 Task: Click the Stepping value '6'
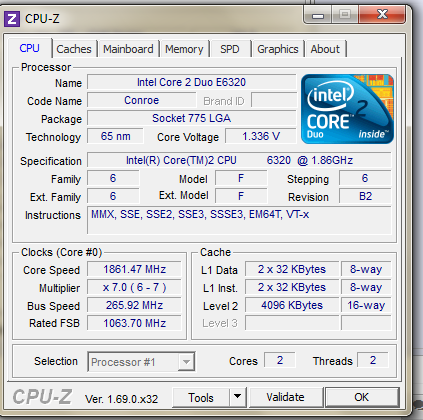365,178
